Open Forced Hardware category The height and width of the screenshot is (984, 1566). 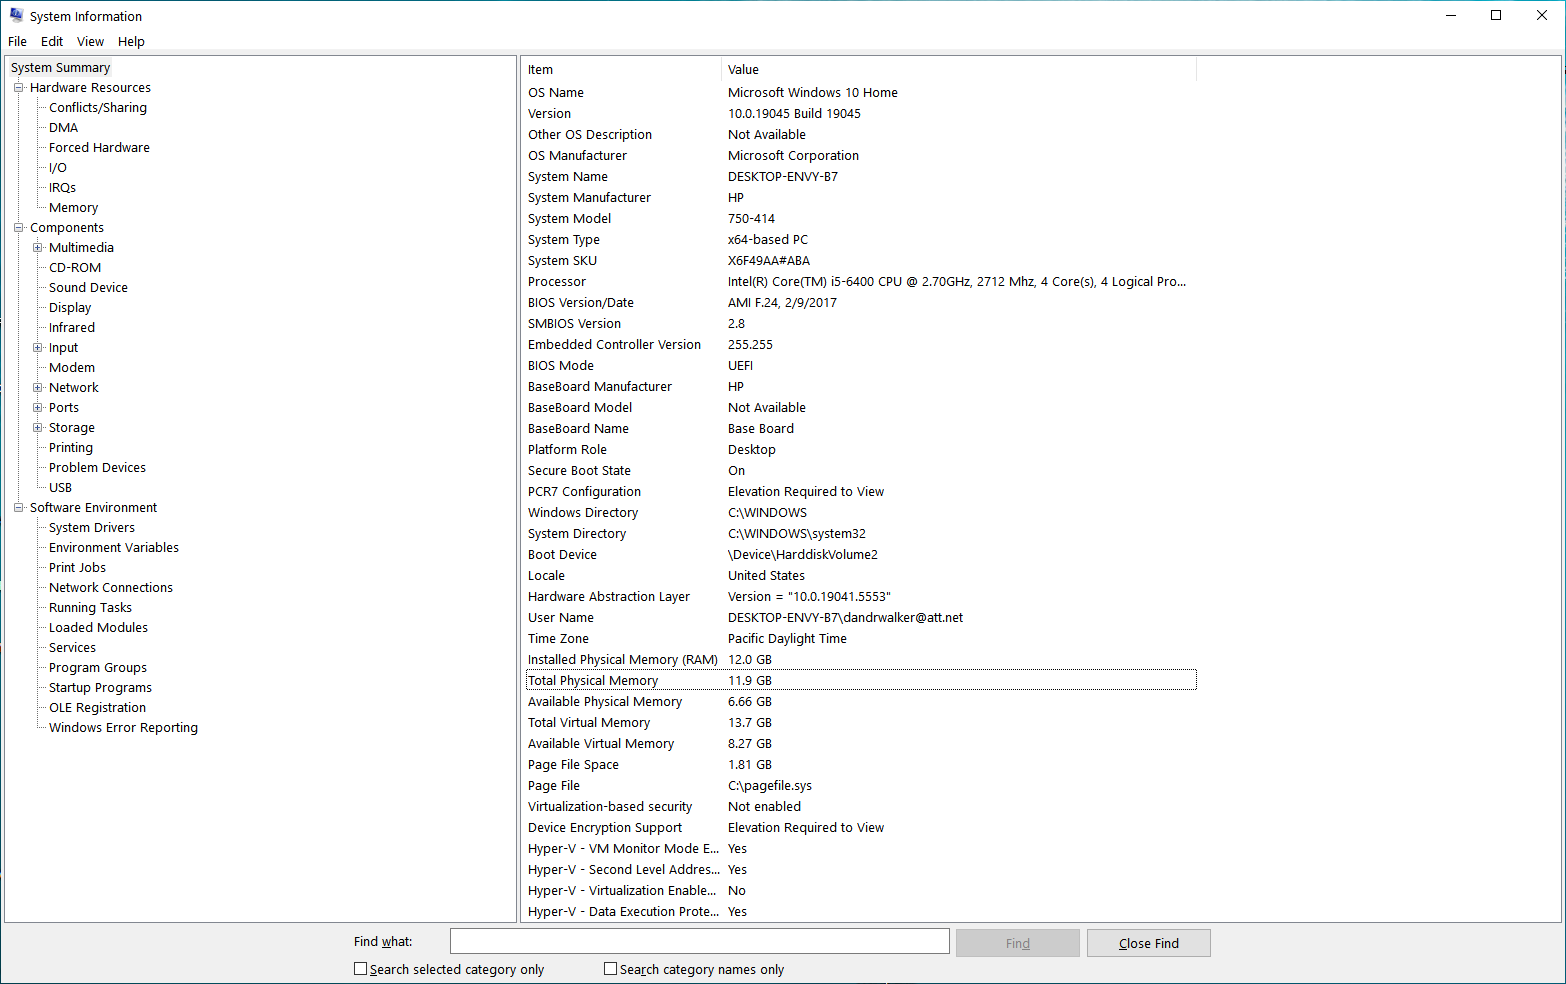tap(99, 148)
